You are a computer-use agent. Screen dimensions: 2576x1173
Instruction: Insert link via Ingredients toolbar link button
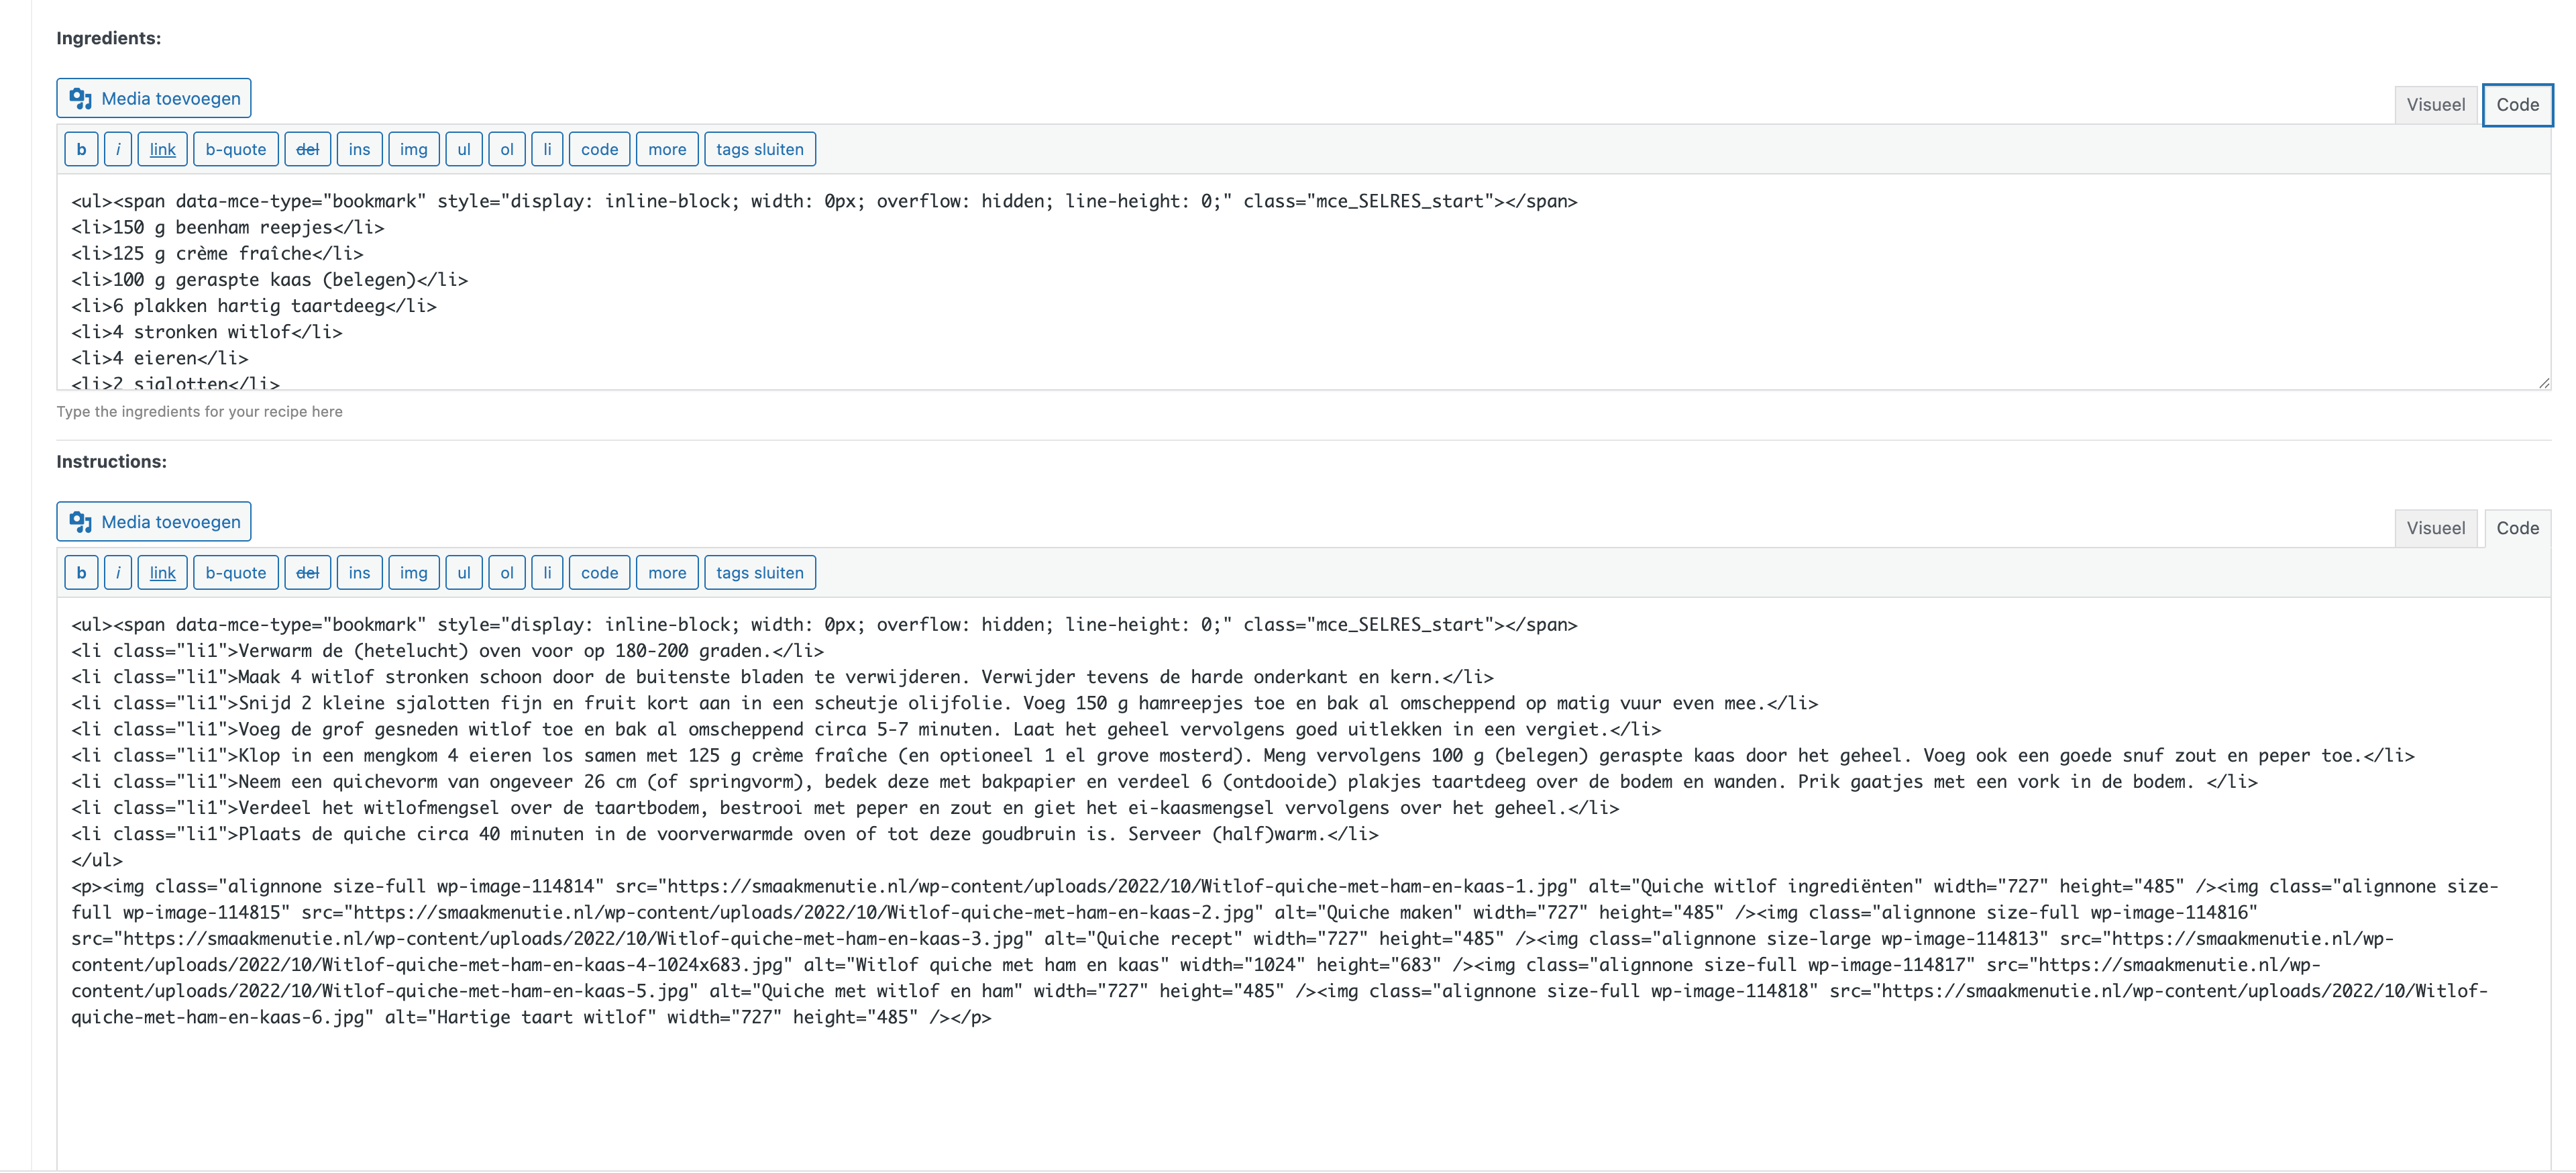162,149
